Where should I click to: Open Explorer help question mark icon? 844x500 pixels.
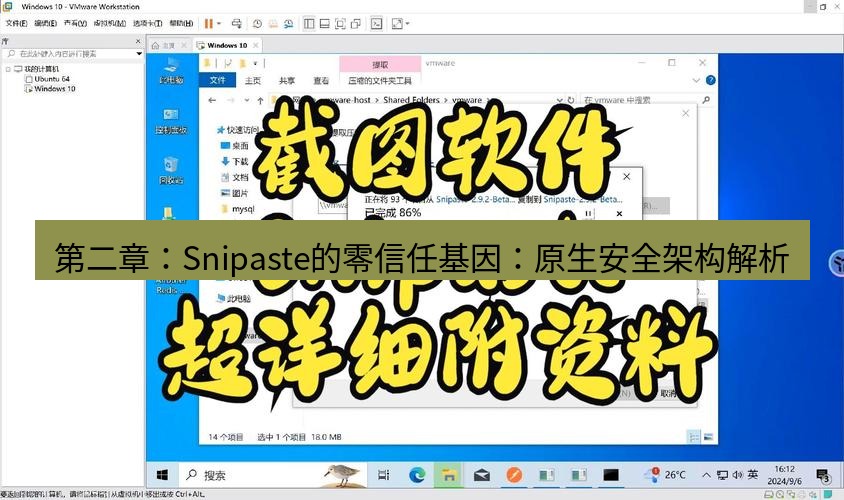click(x=711, y=80)
